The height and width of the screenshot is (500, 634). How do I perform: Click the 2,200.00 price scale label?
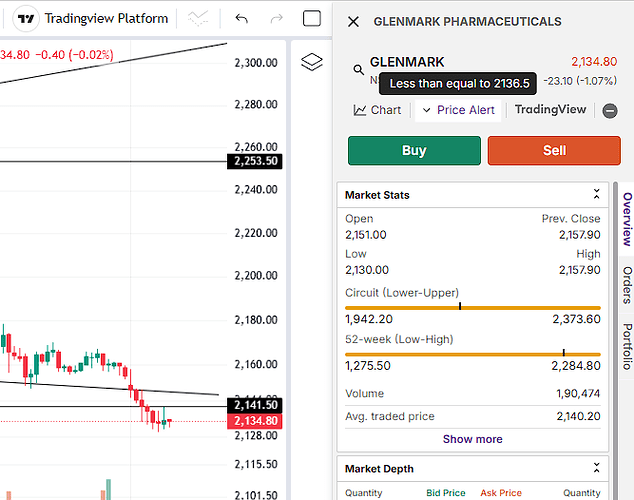(256, 276)
